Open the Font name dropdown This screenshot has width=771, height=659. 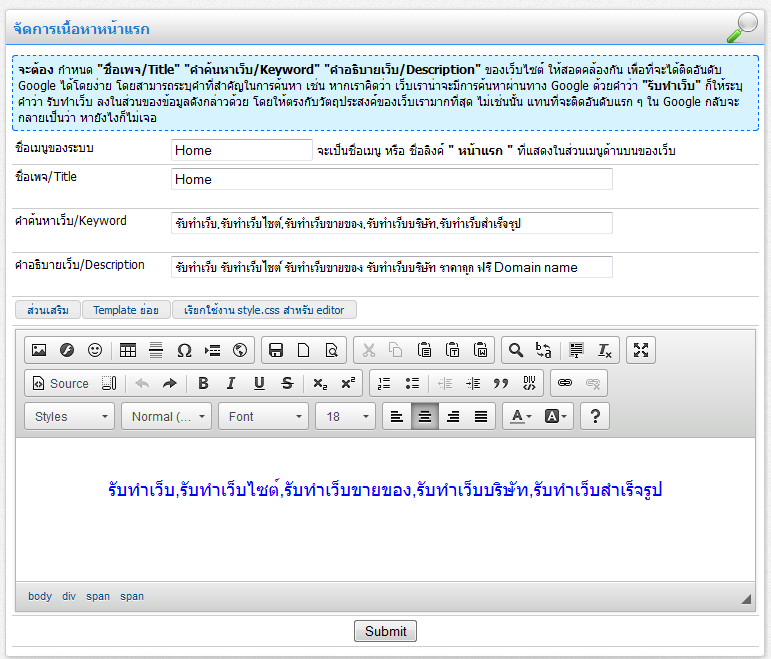[264, 417]
